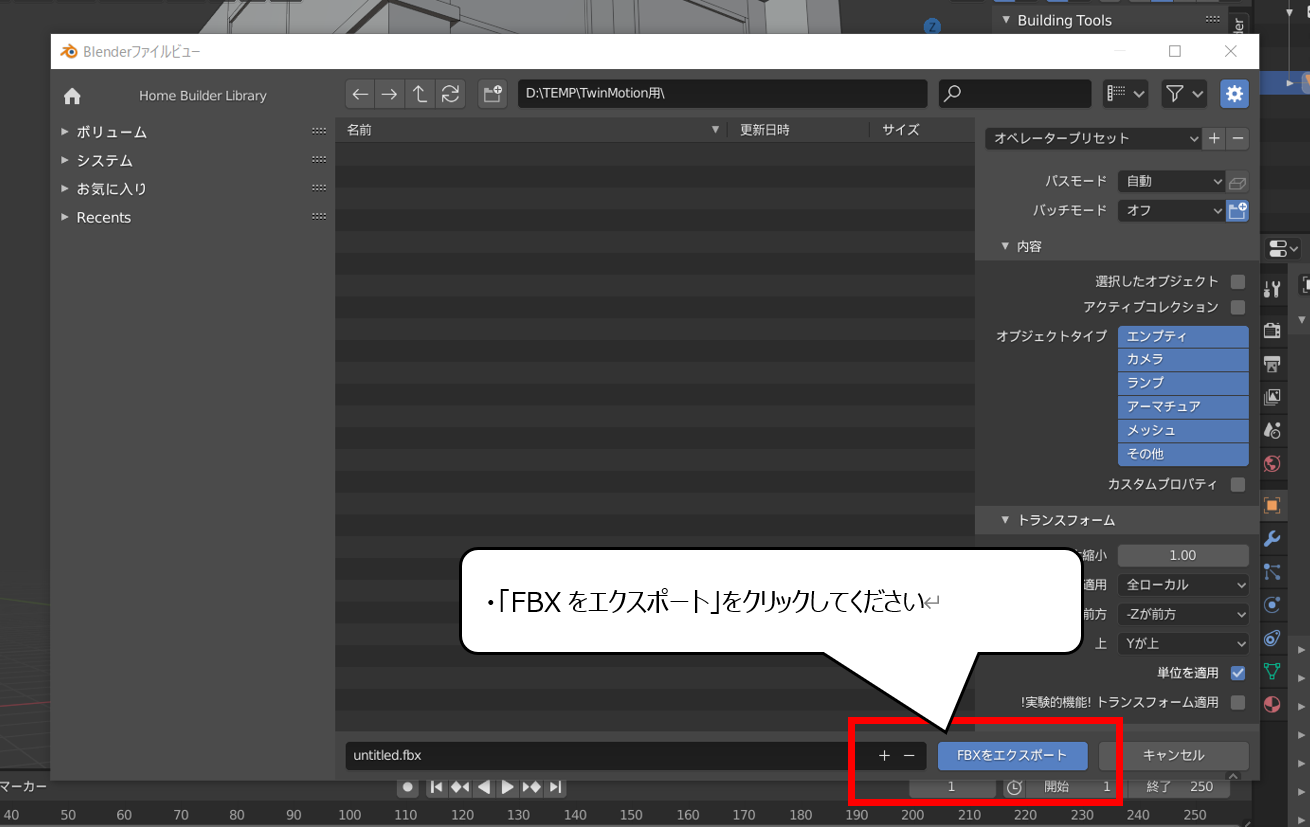This screenshot has width=1310, height=827.
Task: Refresh the file list
Action: click(451, 94)
